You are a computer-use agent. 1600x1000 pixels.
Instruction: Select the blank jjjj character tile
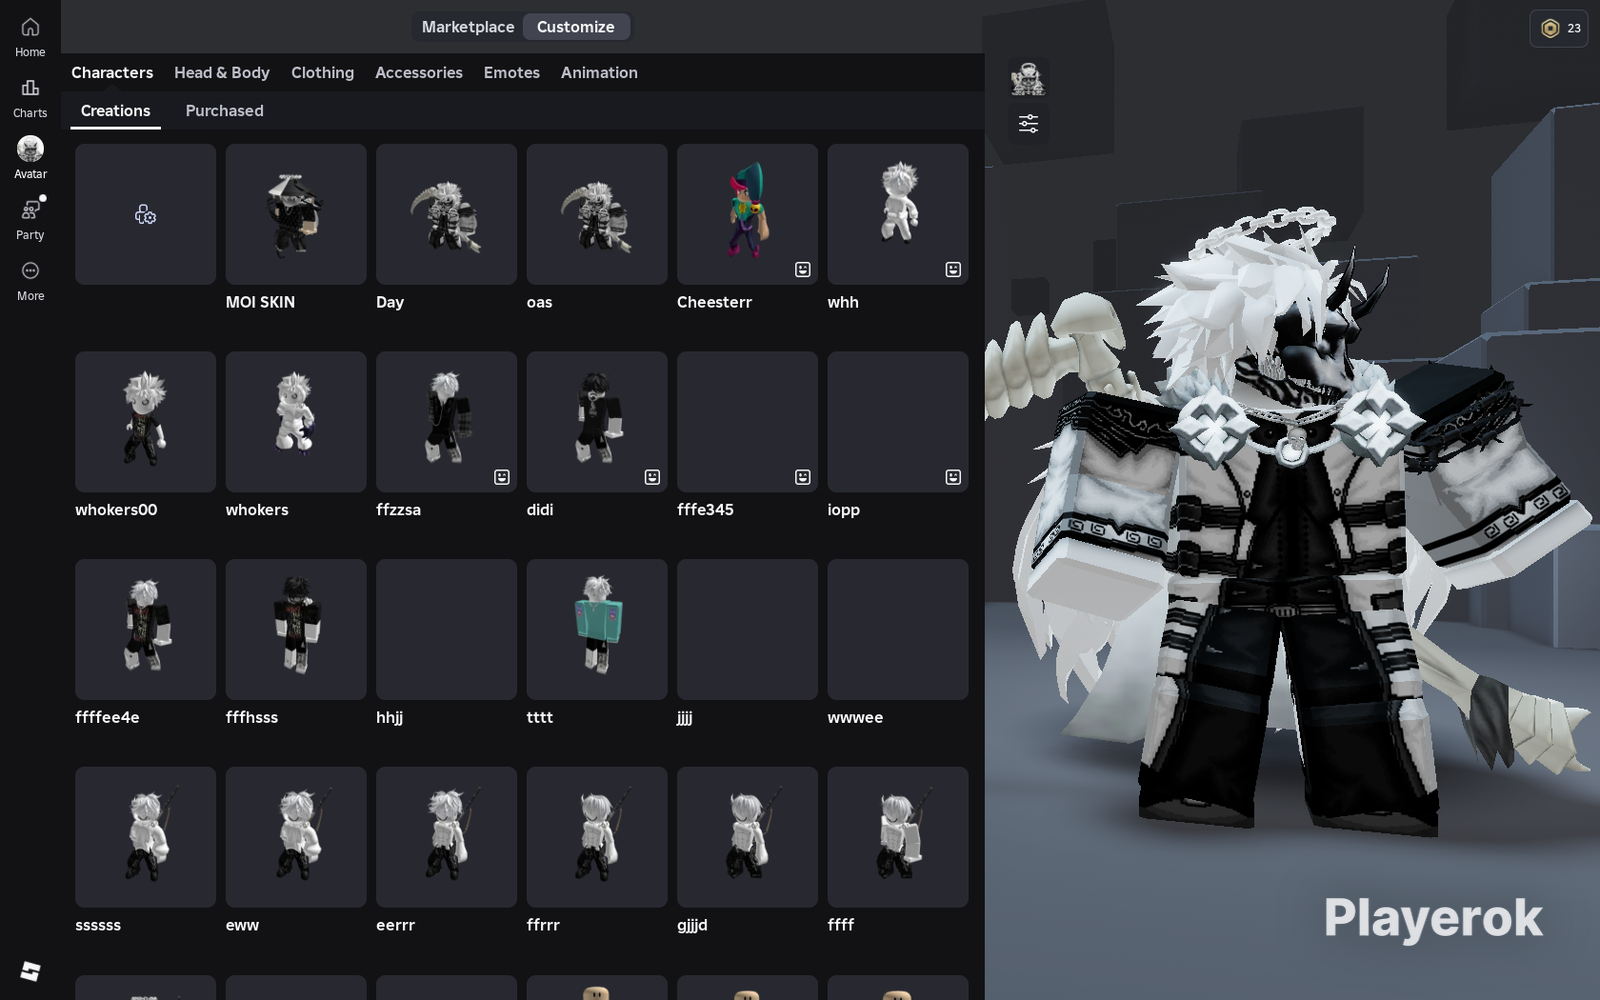[x=747, y=630]
